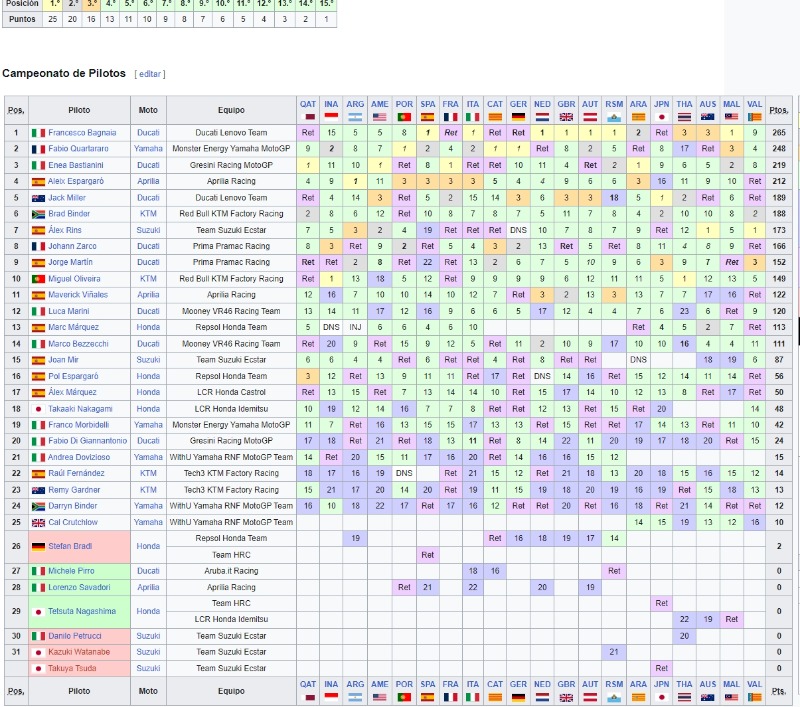Click the KTM link in Brad Binder's row
The width and height of the screenshot is (800, 707).
148,214
